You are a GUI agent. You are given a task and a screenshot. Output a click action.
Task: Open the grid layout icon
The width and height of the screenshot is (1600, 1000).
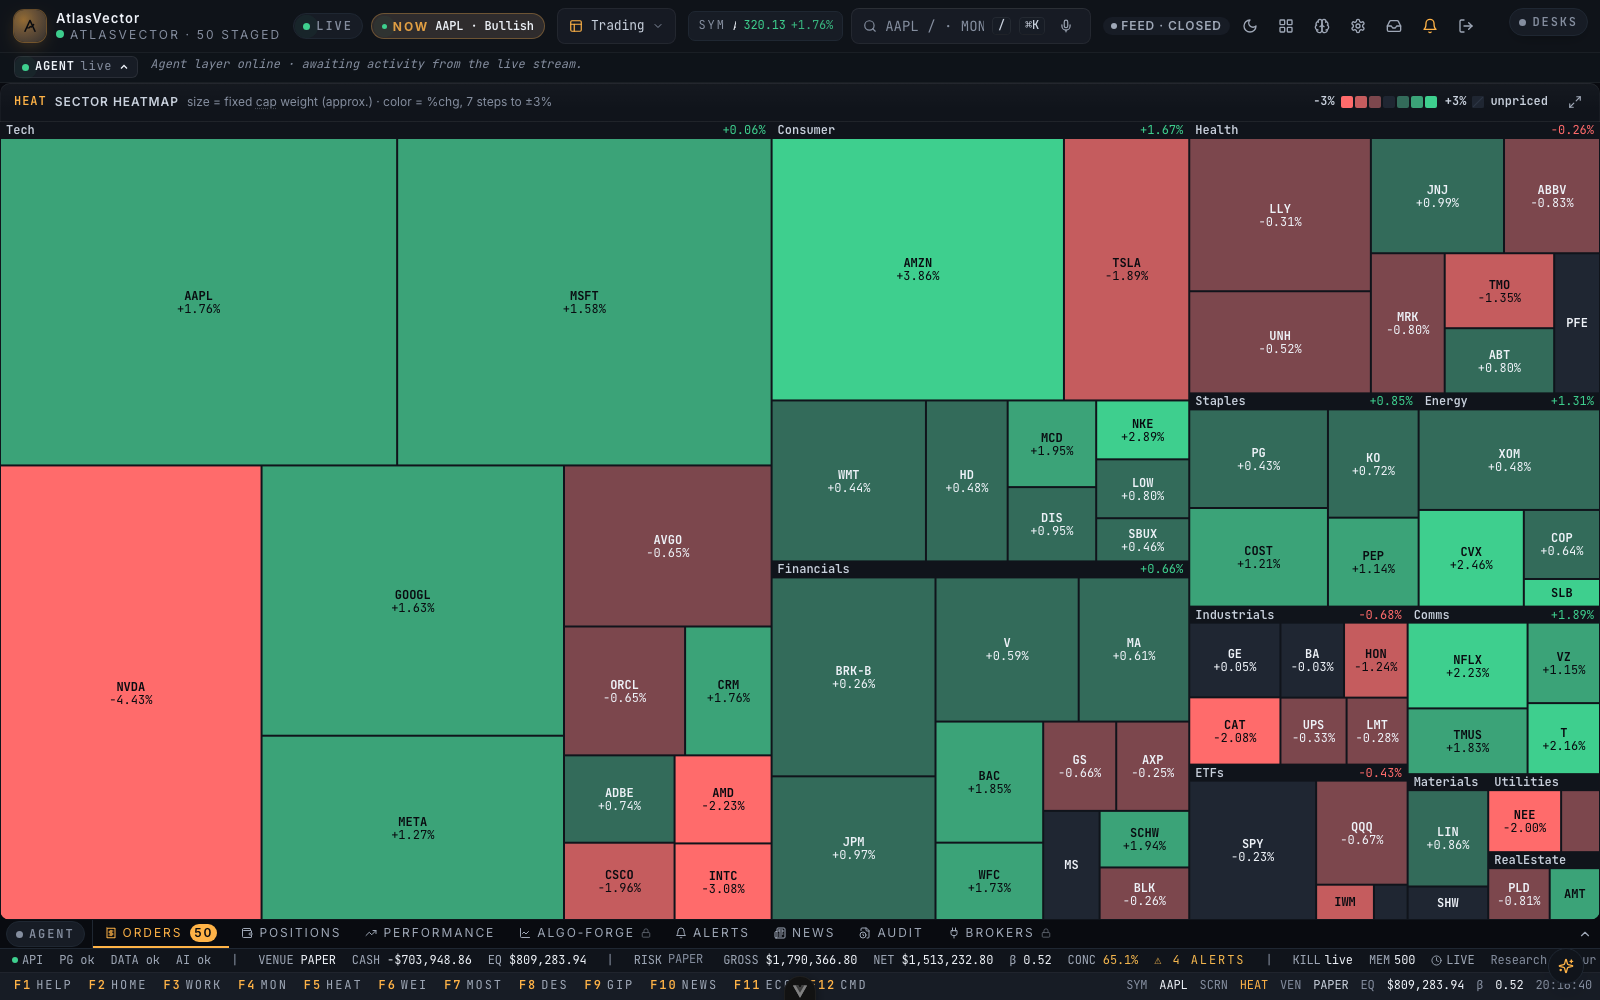tap(1286, 26)
